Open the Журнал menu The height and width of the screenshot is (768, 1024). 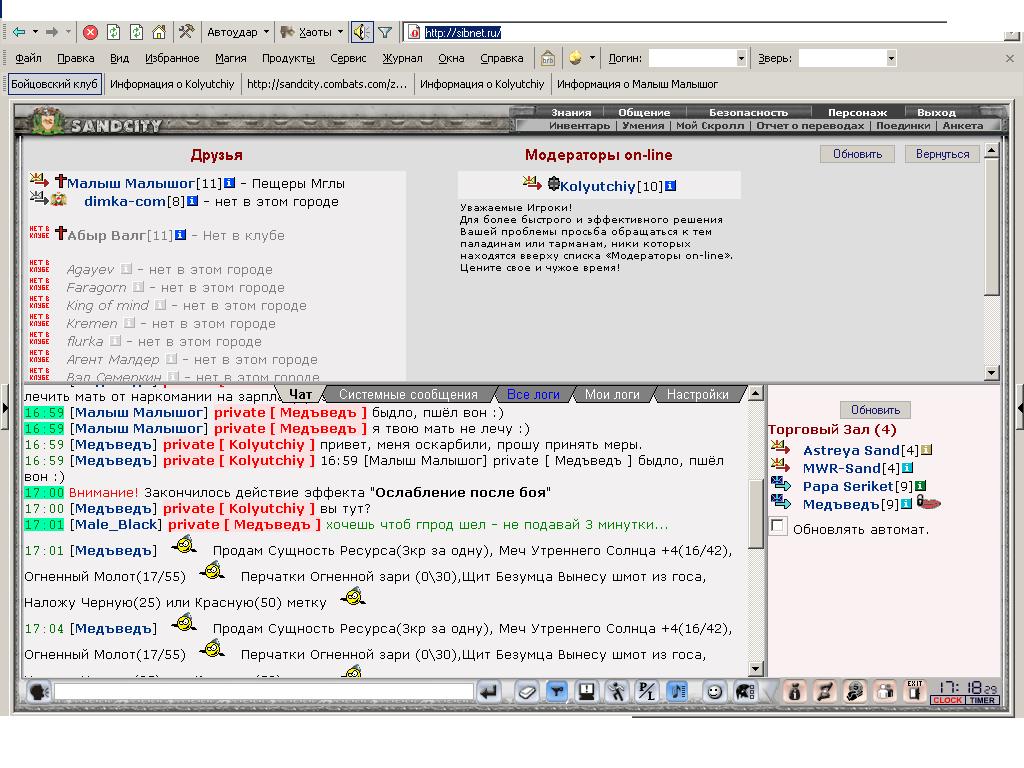(x=402, y=58)
